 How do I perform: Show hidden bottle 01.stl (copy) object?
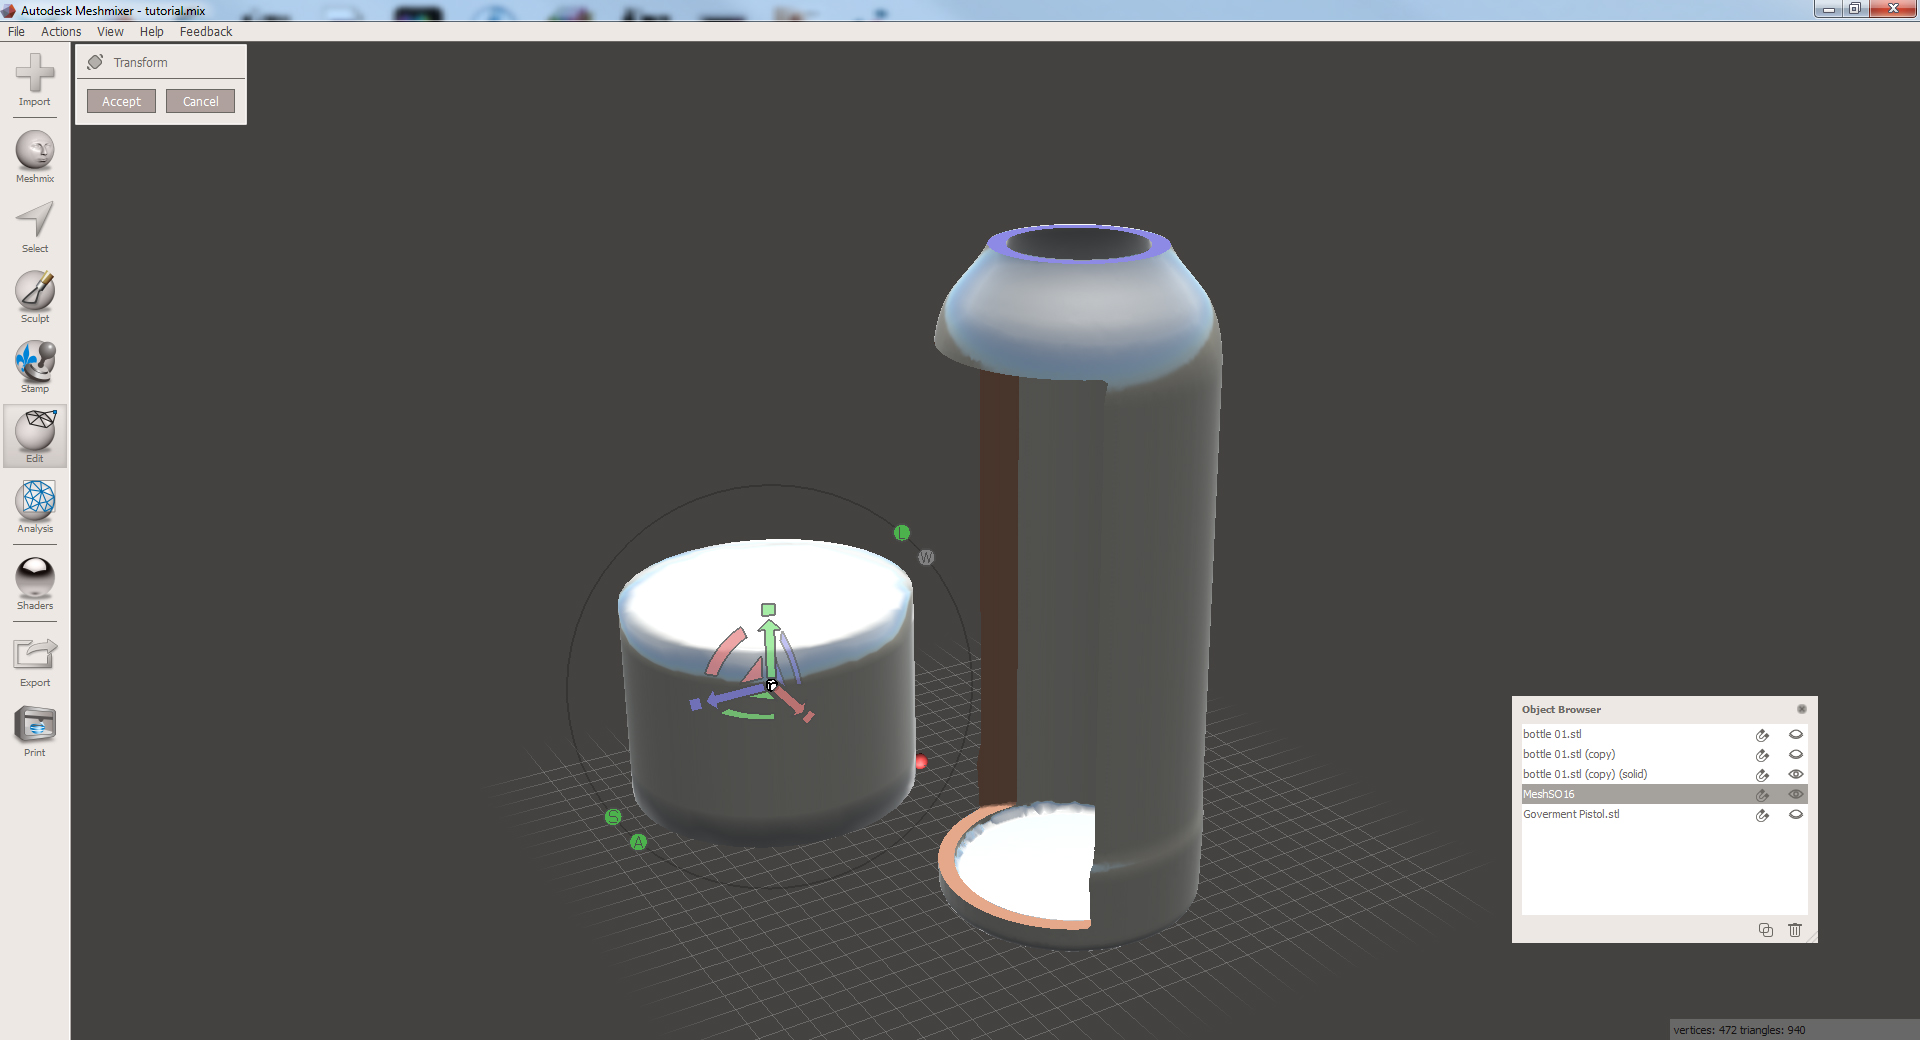[1796, 754]
